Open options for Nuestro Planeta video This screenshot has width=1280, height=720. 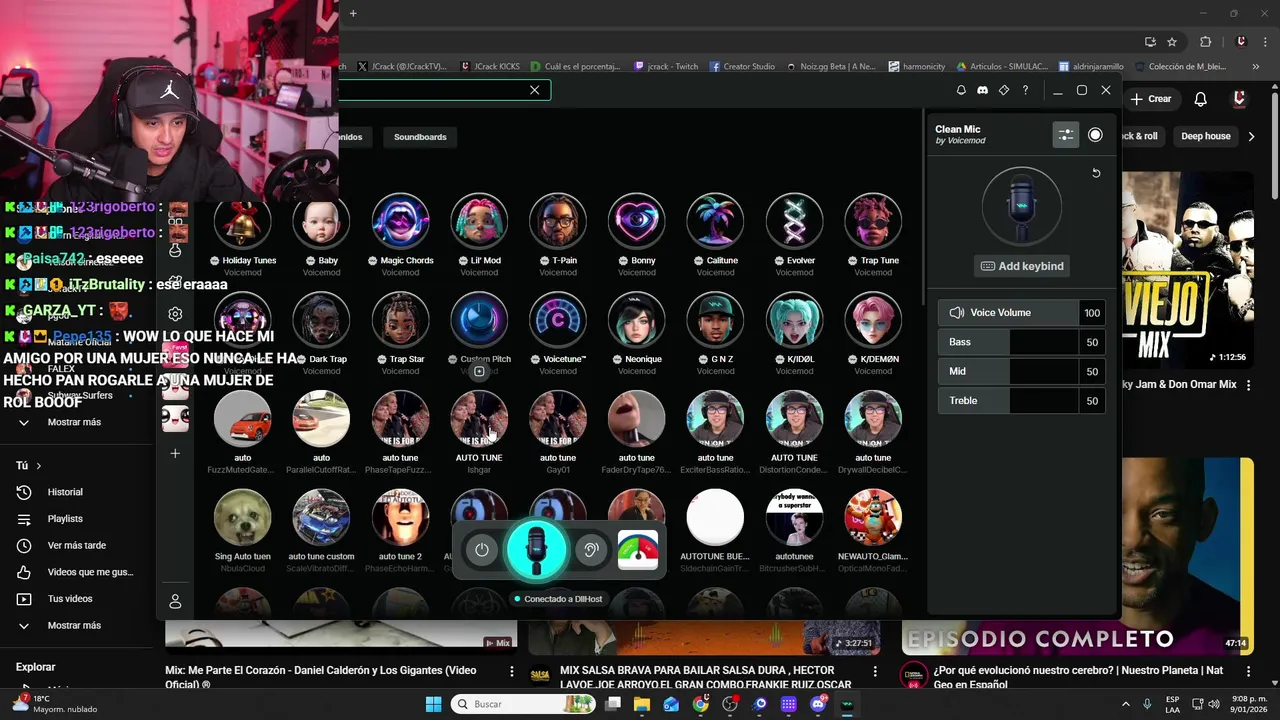1248,672
